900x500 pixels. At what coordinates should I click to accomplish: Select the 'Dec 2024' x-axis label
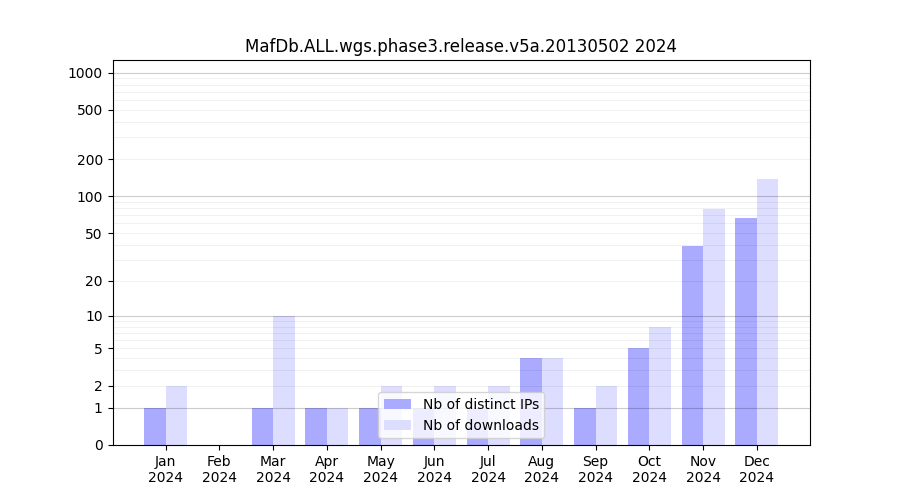[x=757, y=469]
